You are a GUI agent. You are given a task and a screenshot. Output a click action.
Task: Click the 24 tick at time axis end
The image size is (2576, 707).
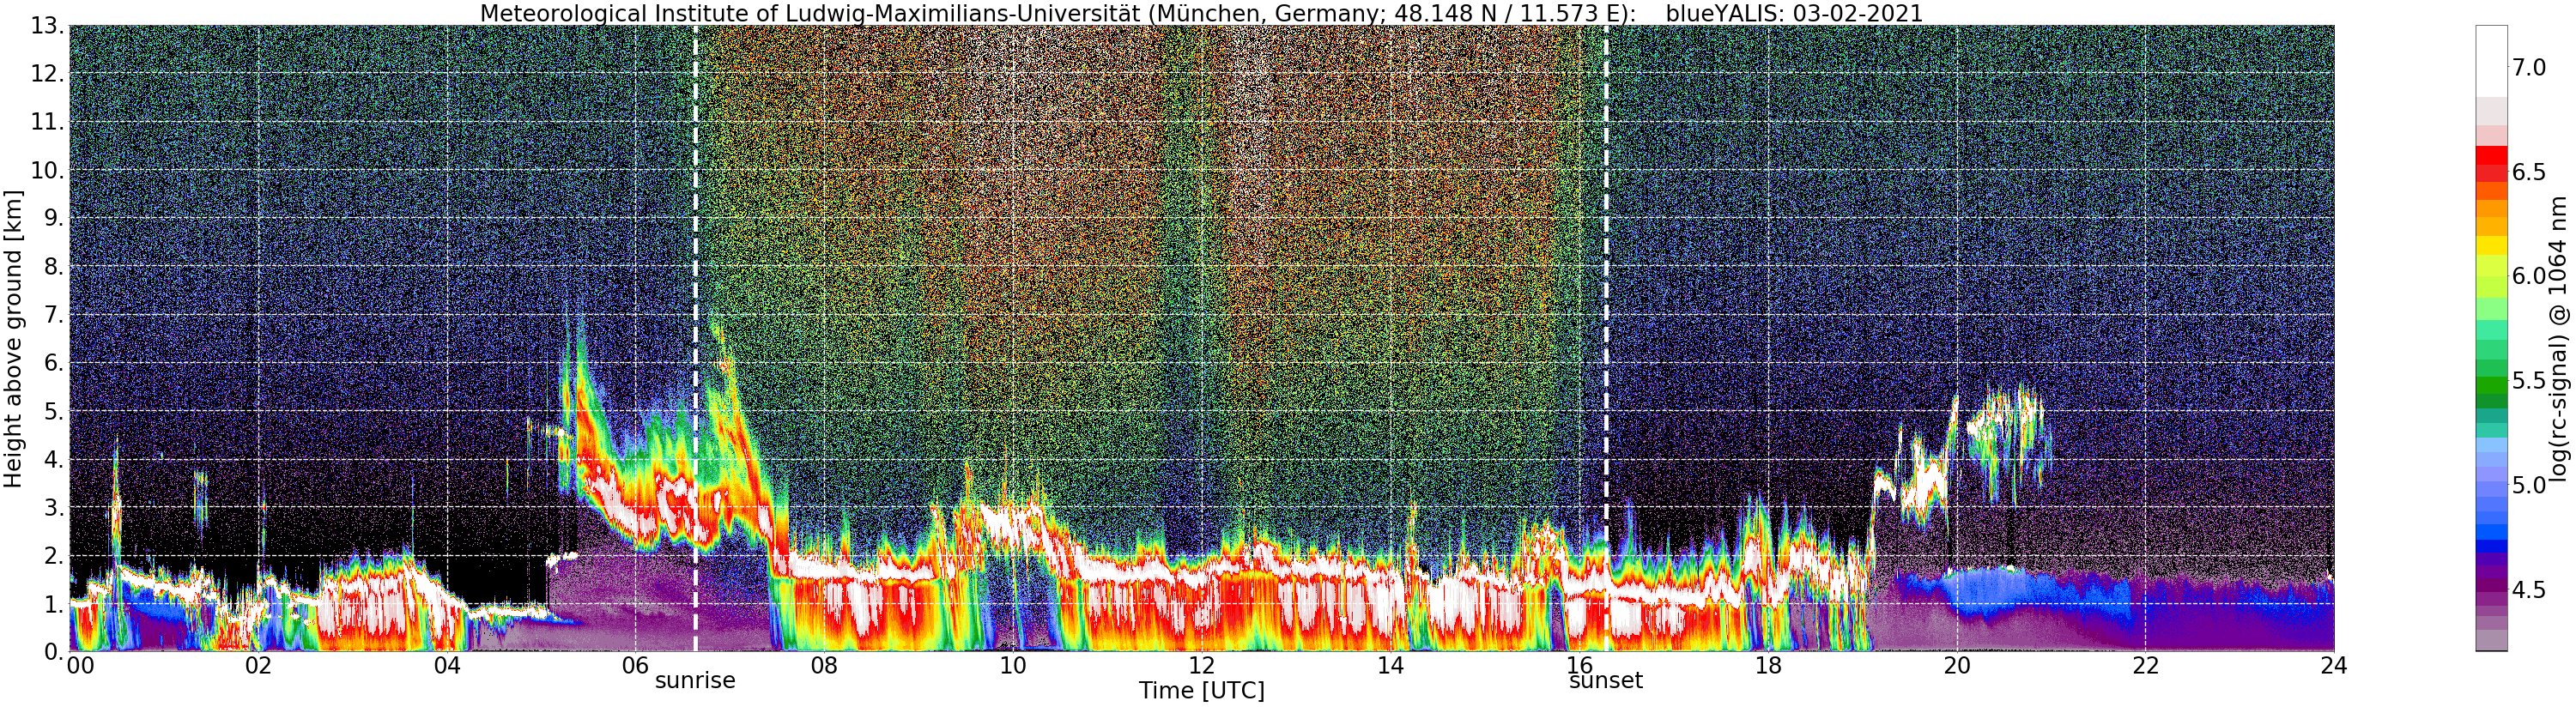(2334, 666)
